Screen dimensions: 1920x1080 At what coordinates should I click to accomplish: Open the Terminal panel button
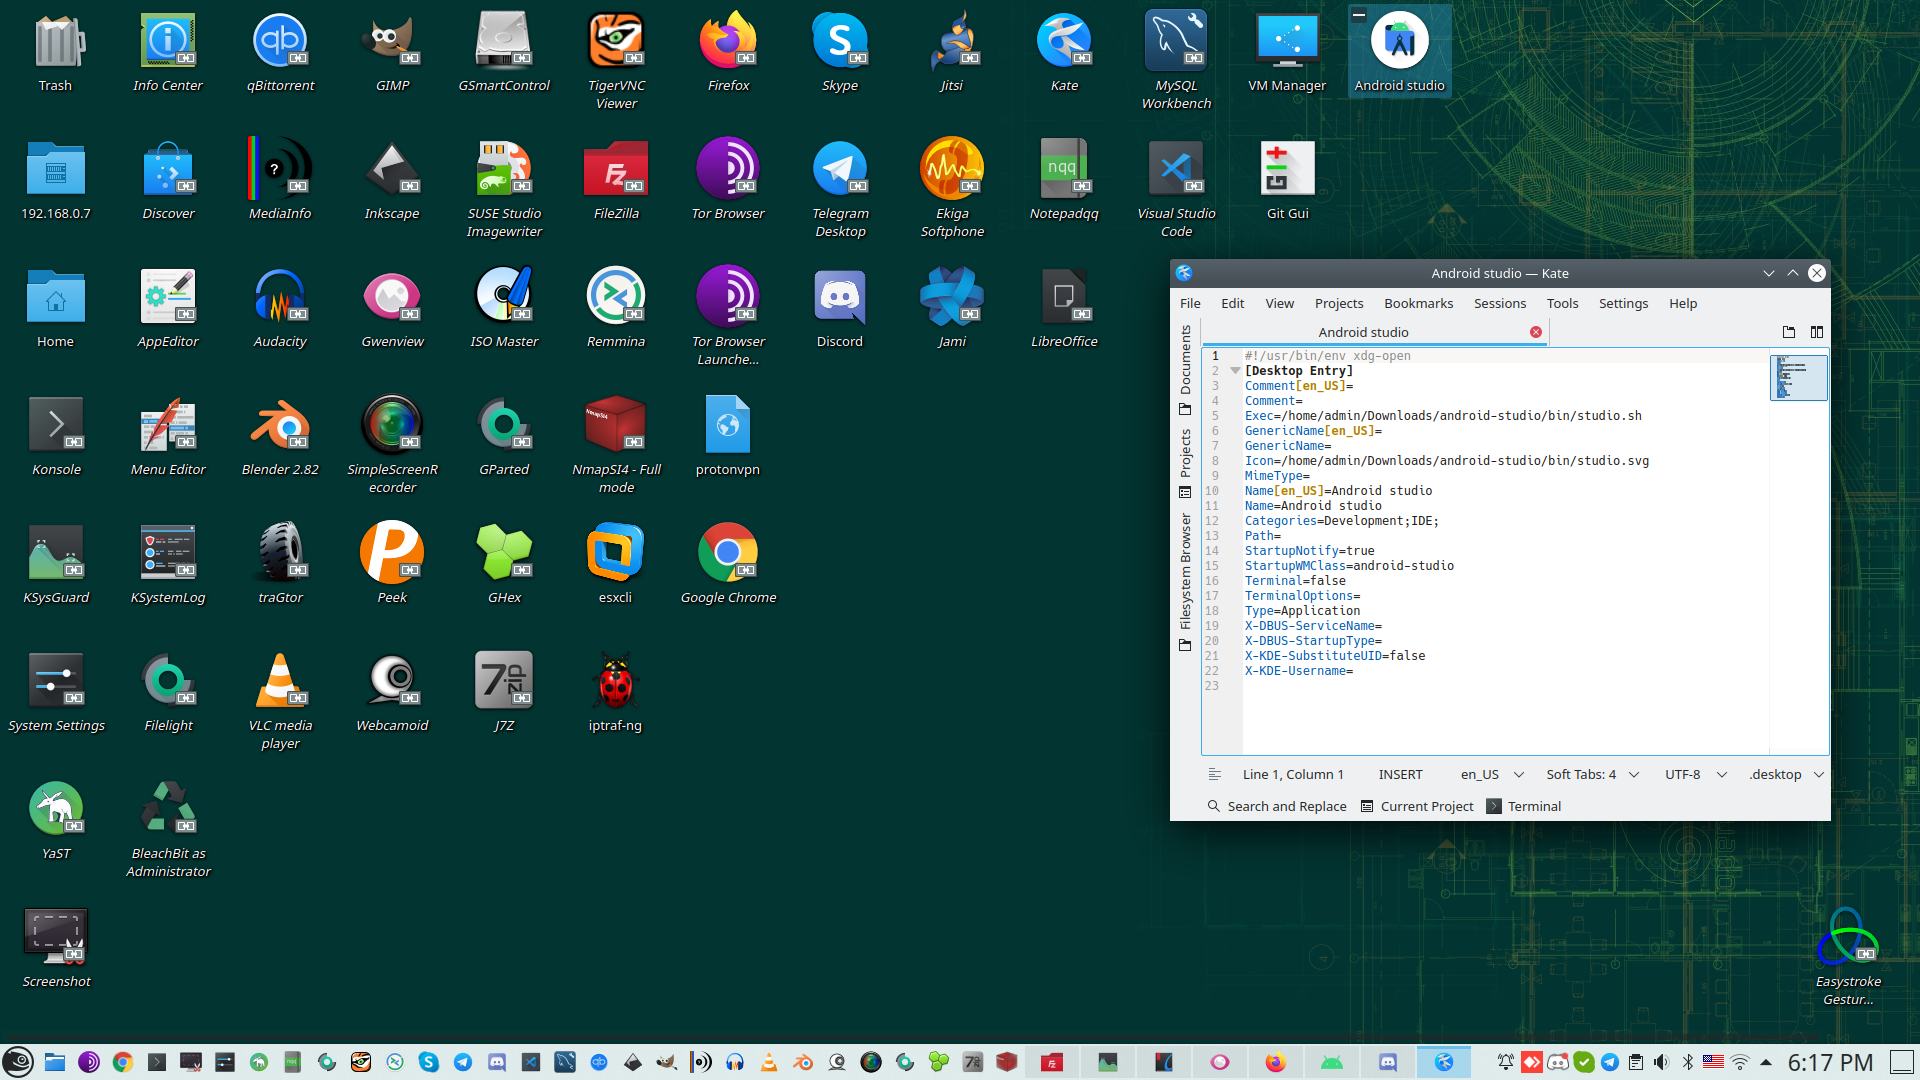[x=1524, y=806]
